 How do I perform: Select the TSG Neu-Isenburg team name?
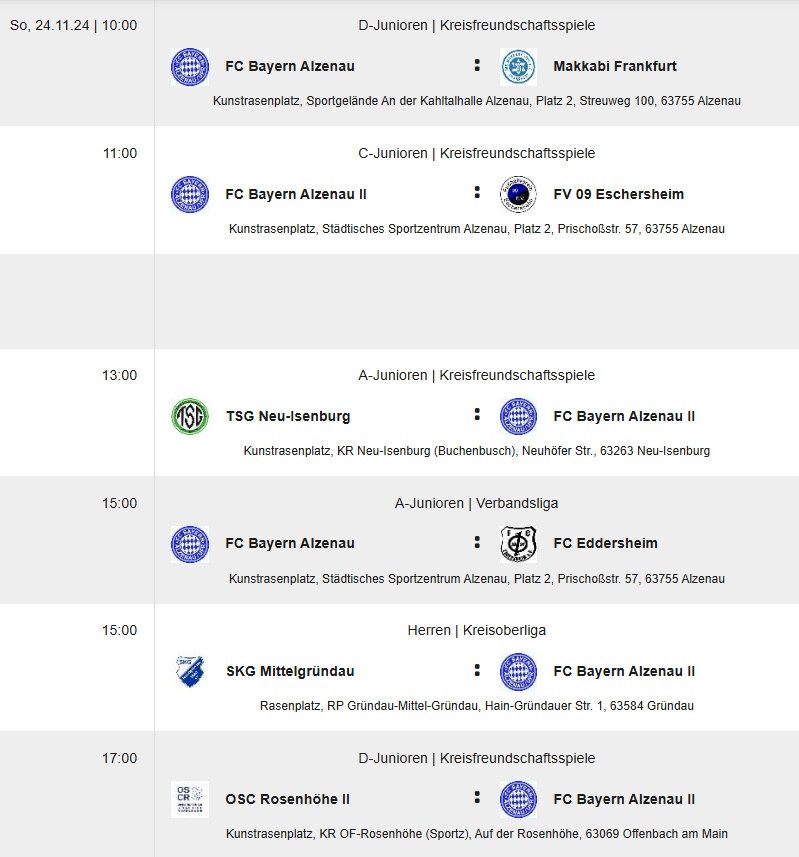click(288, 416)
